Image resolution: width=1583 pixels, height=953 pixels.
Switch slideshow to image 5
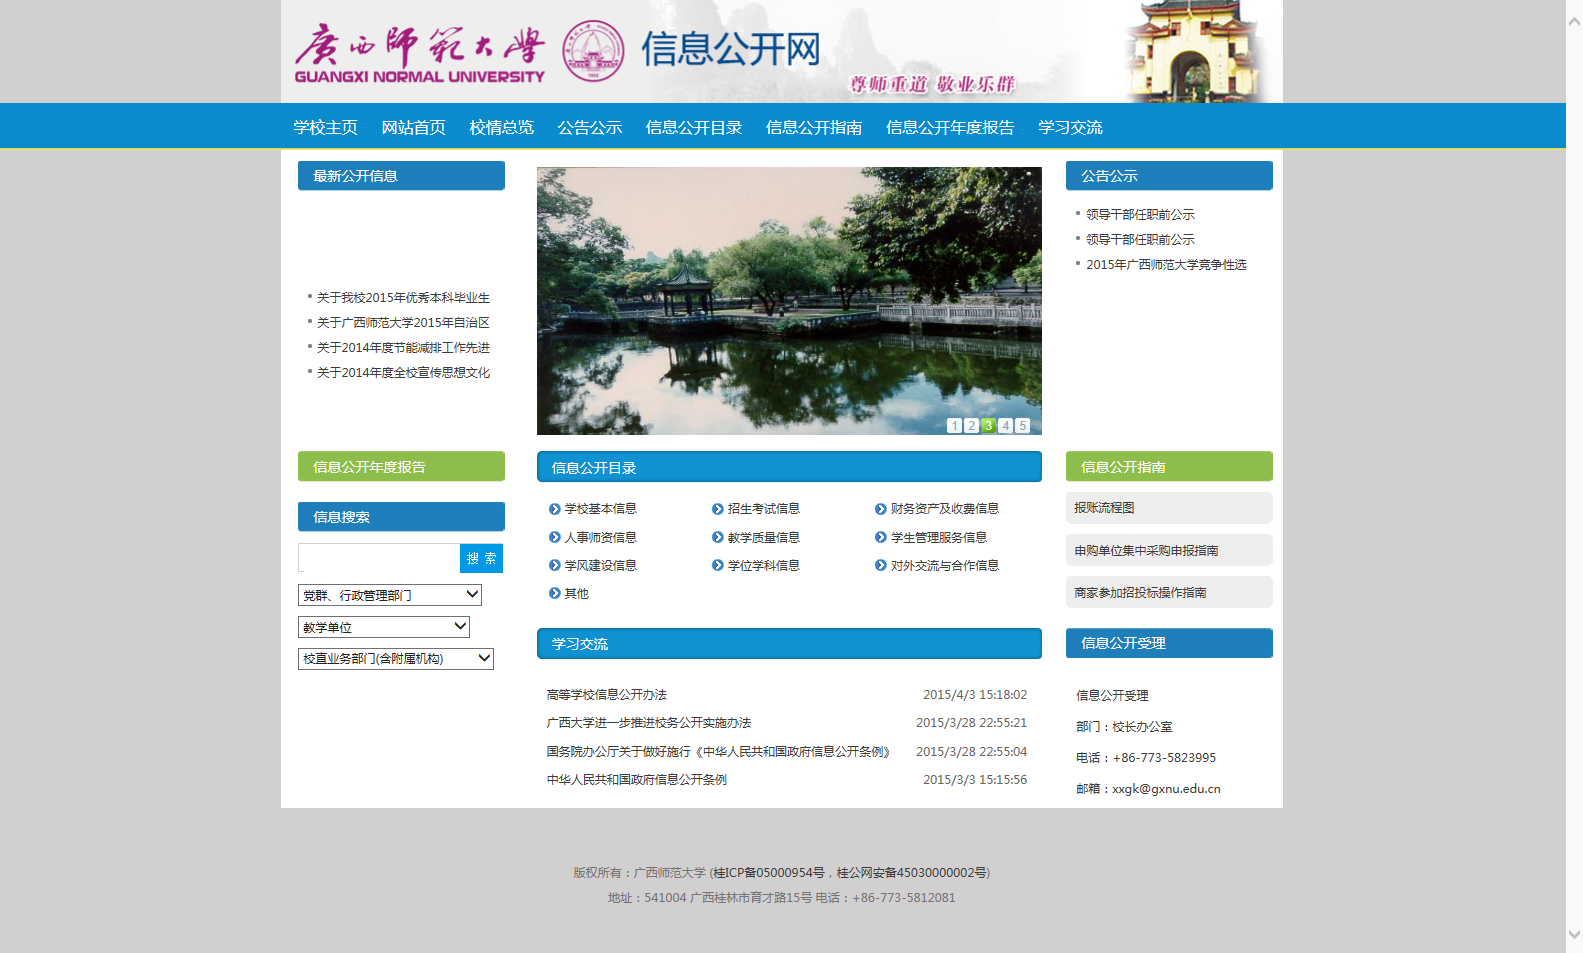pos(1022,426)
